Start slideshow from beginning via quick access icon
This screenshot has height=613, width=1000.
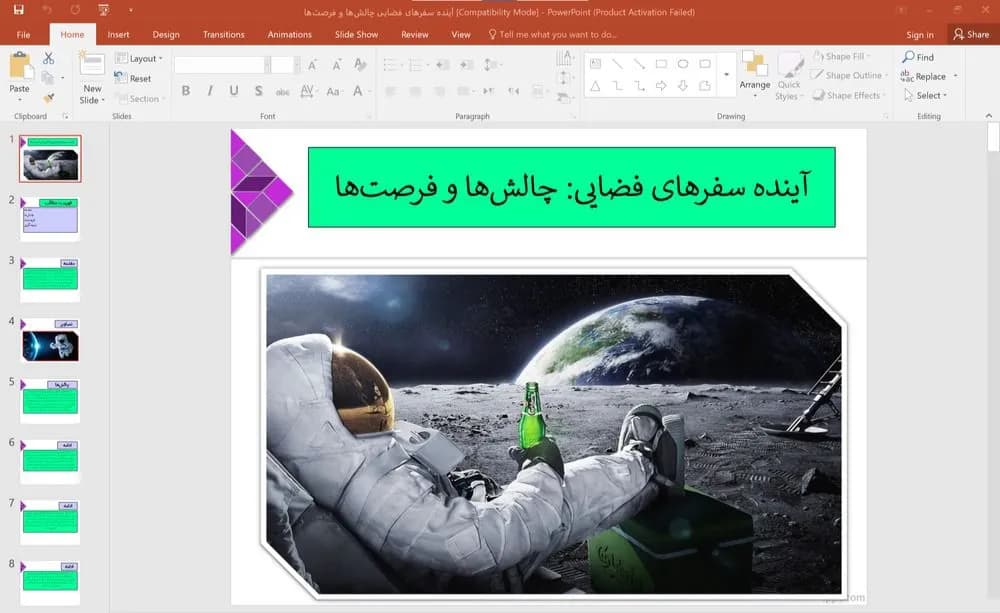[103, 10]
